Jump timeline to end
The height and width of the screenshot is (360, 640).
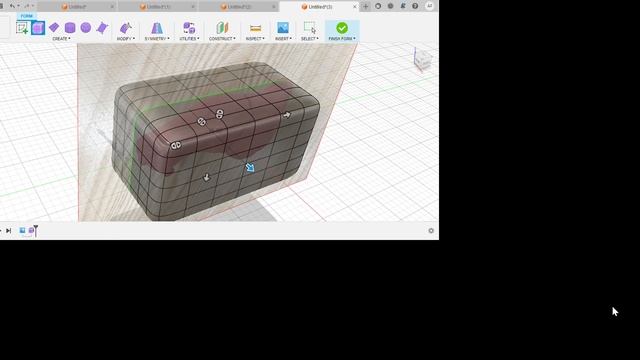coord(8,231)
